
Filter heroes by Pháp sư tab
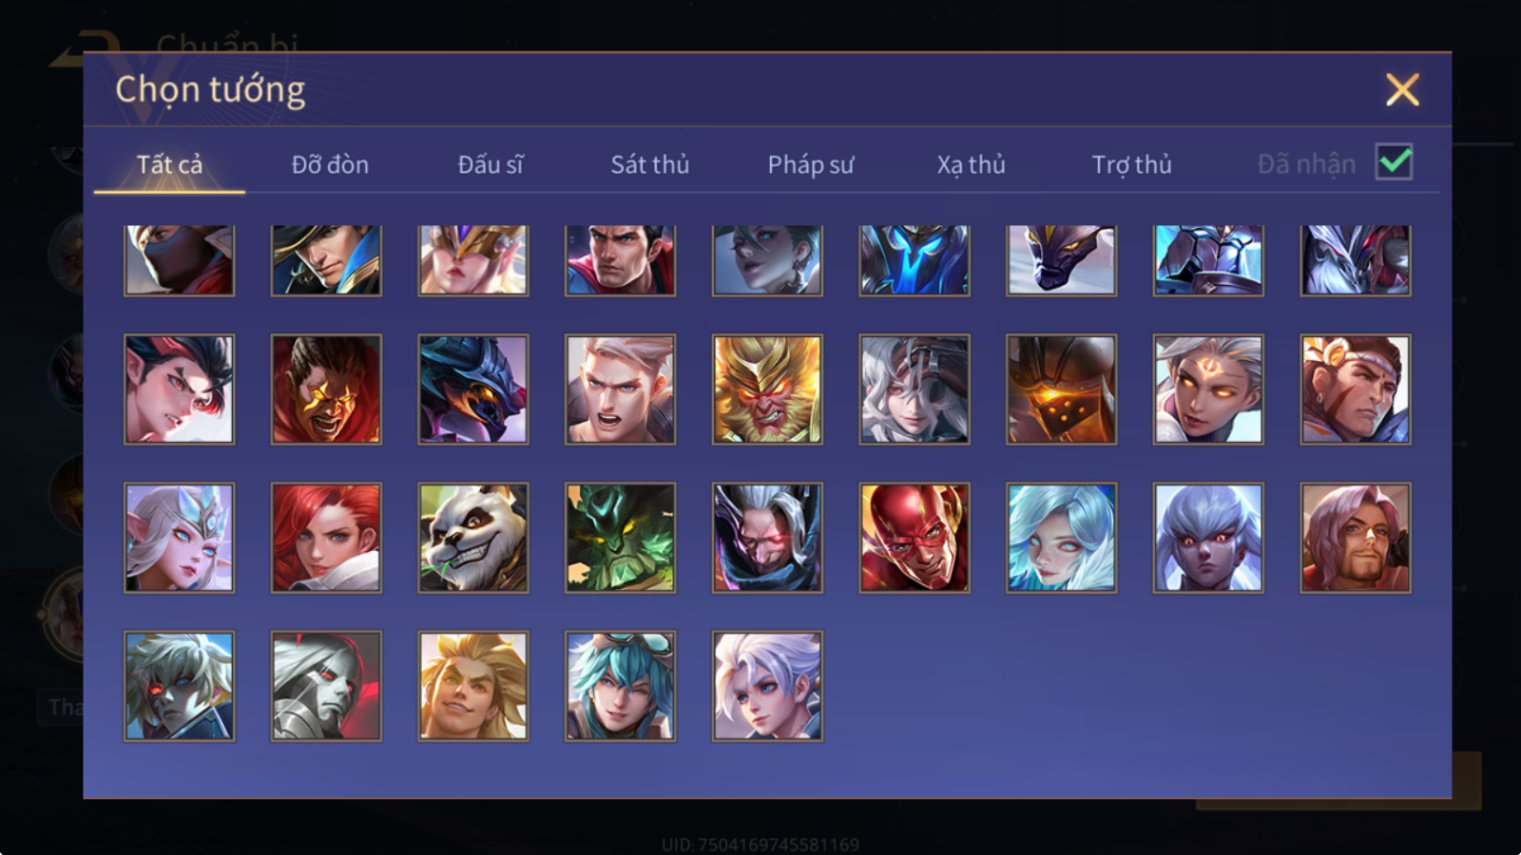(x=811, y=164)
